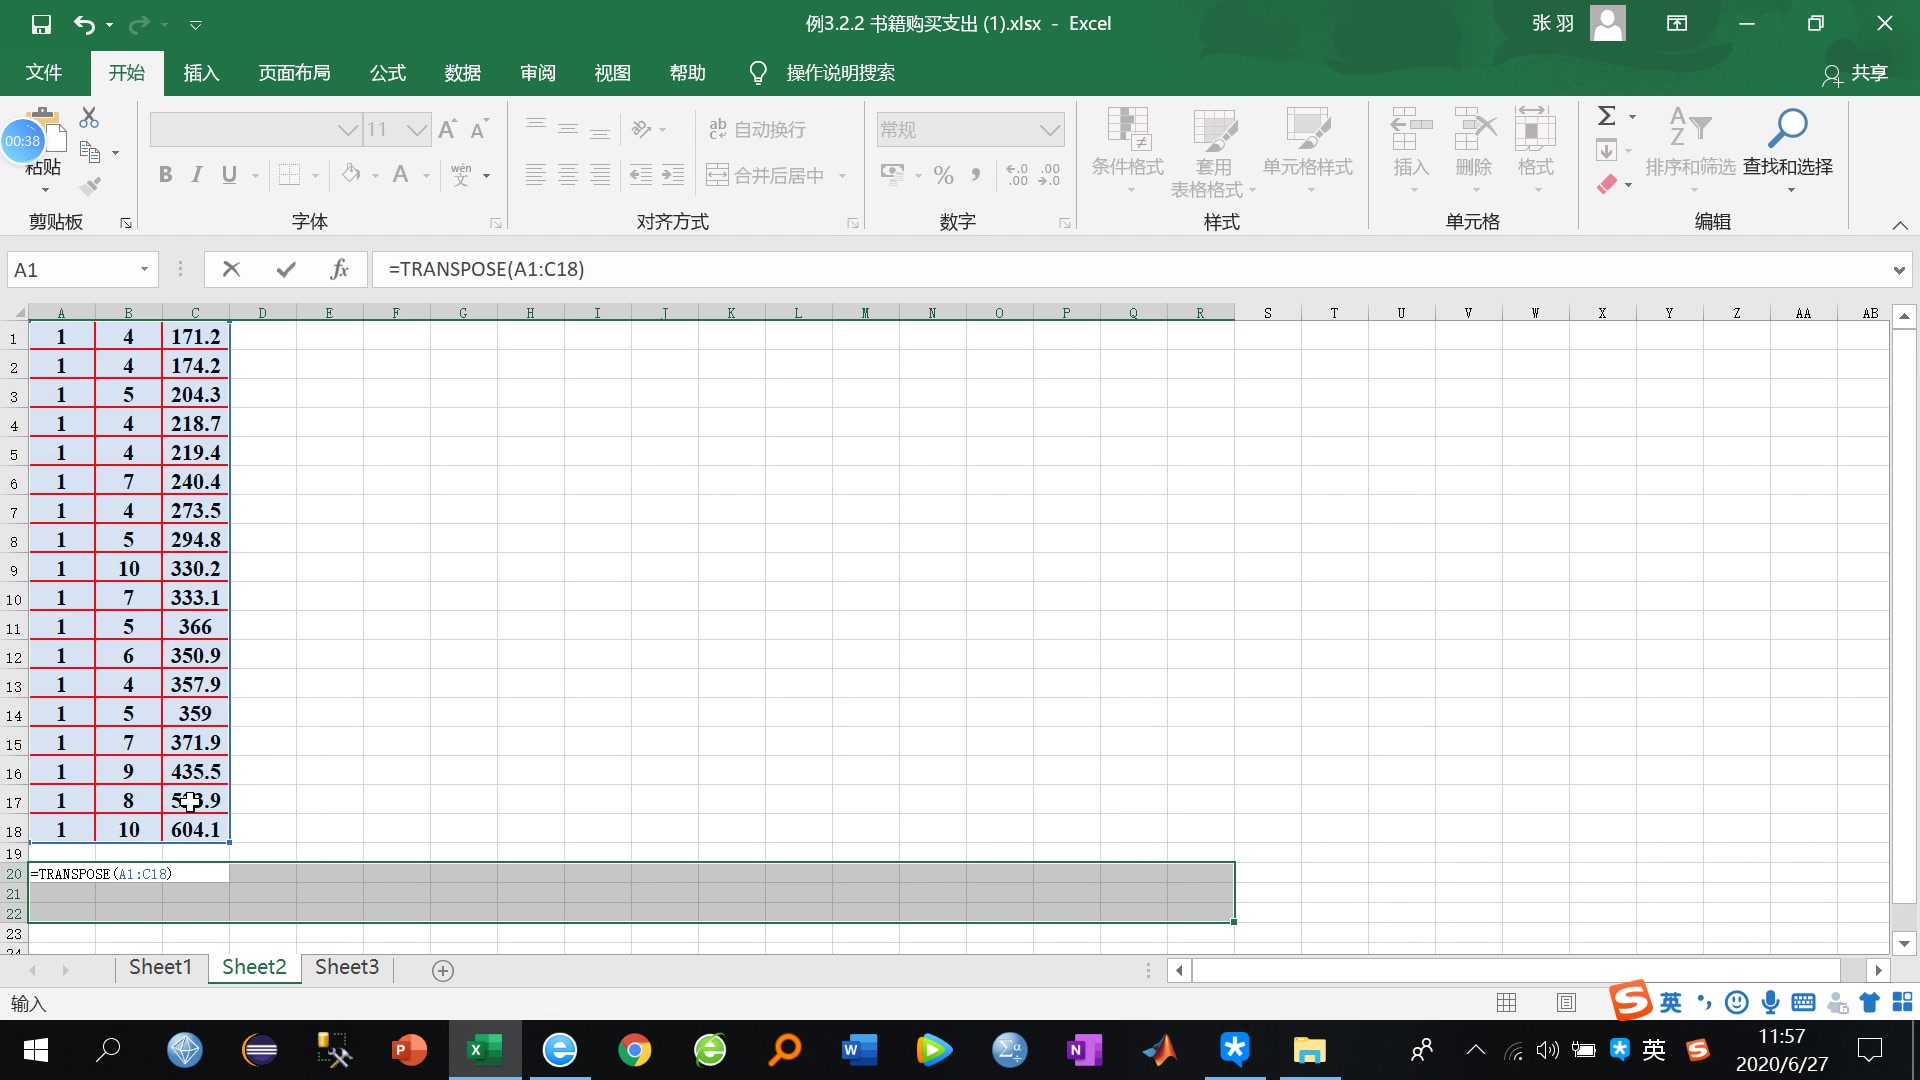Click the Undo arrow icon
Viewport: 1920px width, 1080px height.
tap(84, 24)
